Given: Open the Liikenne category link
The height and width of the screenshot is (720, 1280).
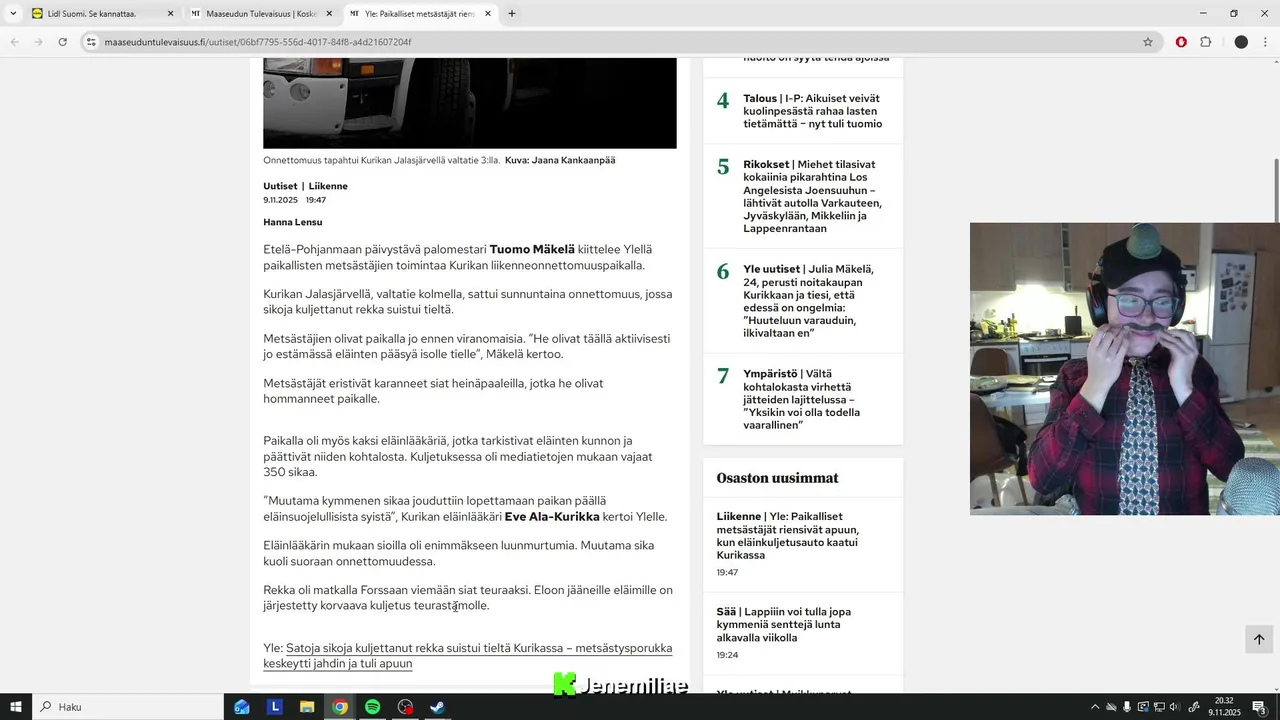Looking at the screenshot, I should tap(328, 186).
